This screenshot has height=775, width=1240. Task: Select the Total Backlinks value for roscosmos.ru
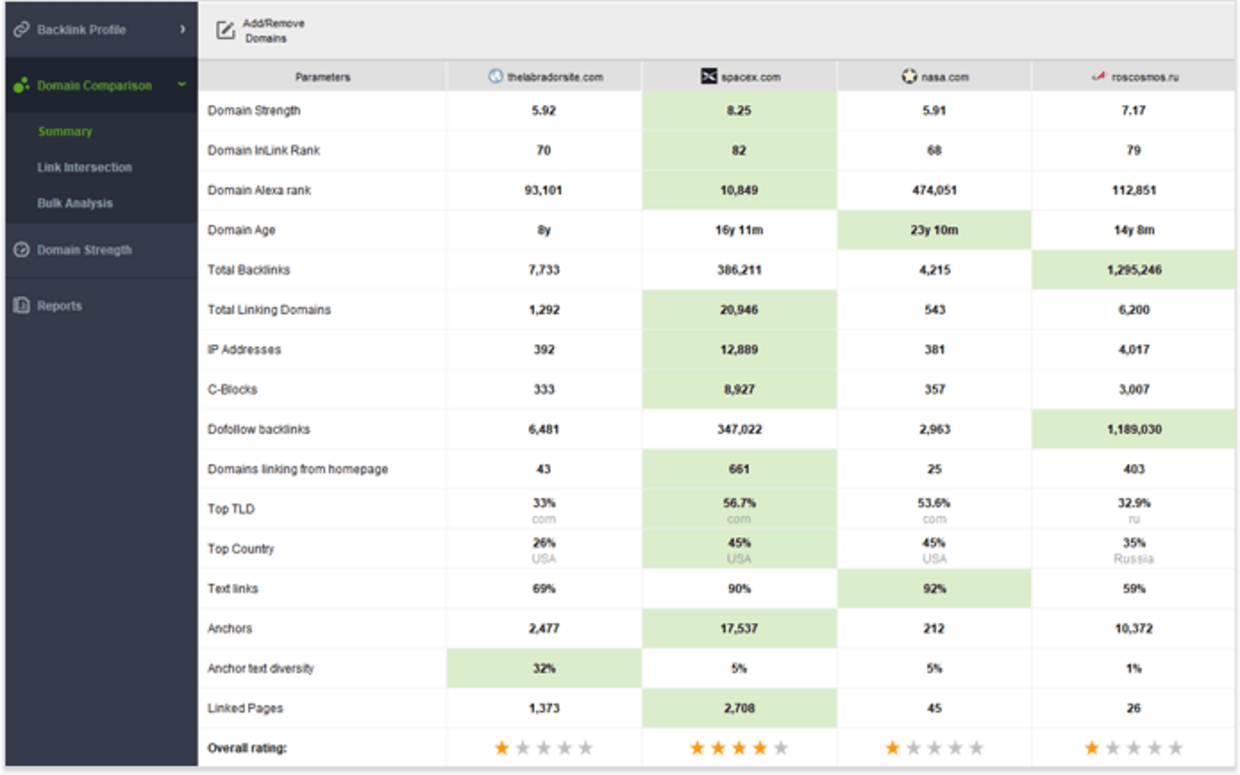point(1135,269)
